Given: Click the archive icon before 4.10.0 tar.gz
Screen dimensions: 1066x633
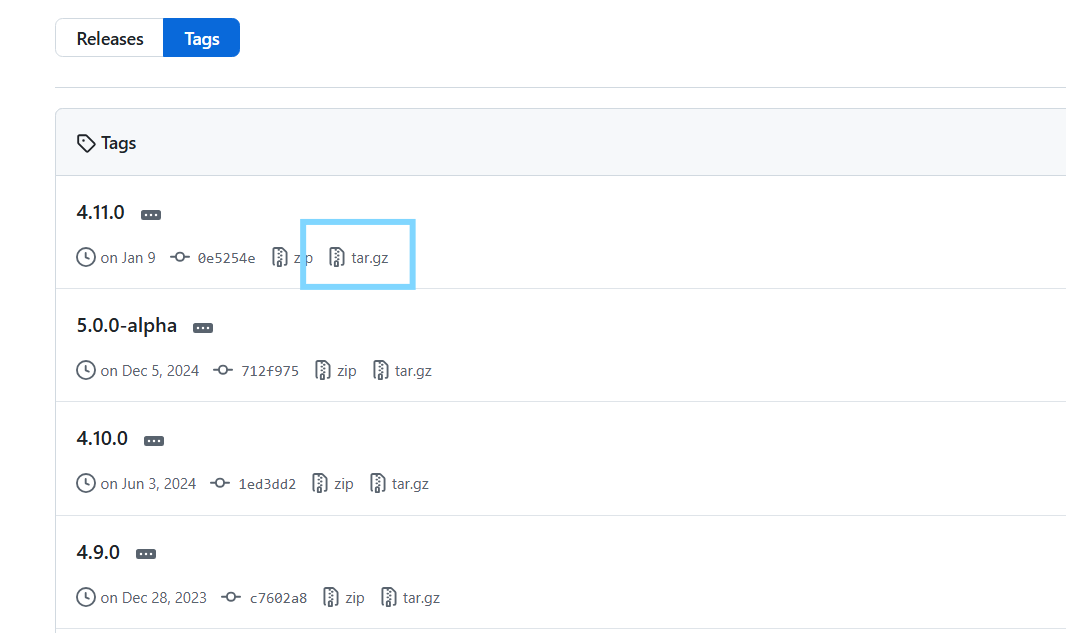Looking at the screenshot, I should 378,483.
